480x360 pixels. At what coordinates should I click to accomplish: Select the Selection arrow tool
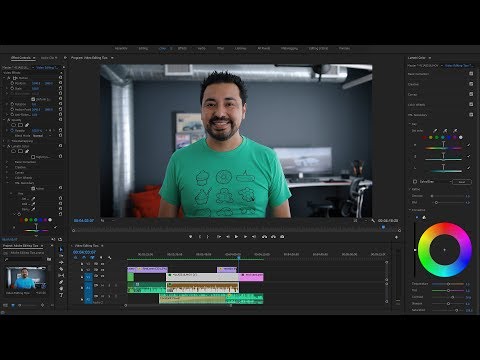click(61, 250)
